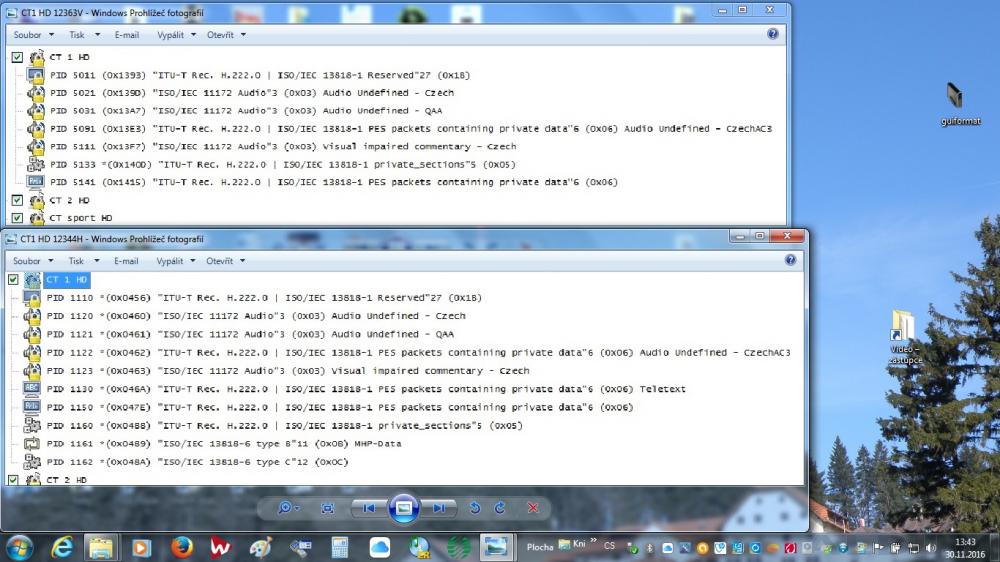Click E-mail in CT1 HD 12344H window

pyautogui.click(x=126, y=261)
